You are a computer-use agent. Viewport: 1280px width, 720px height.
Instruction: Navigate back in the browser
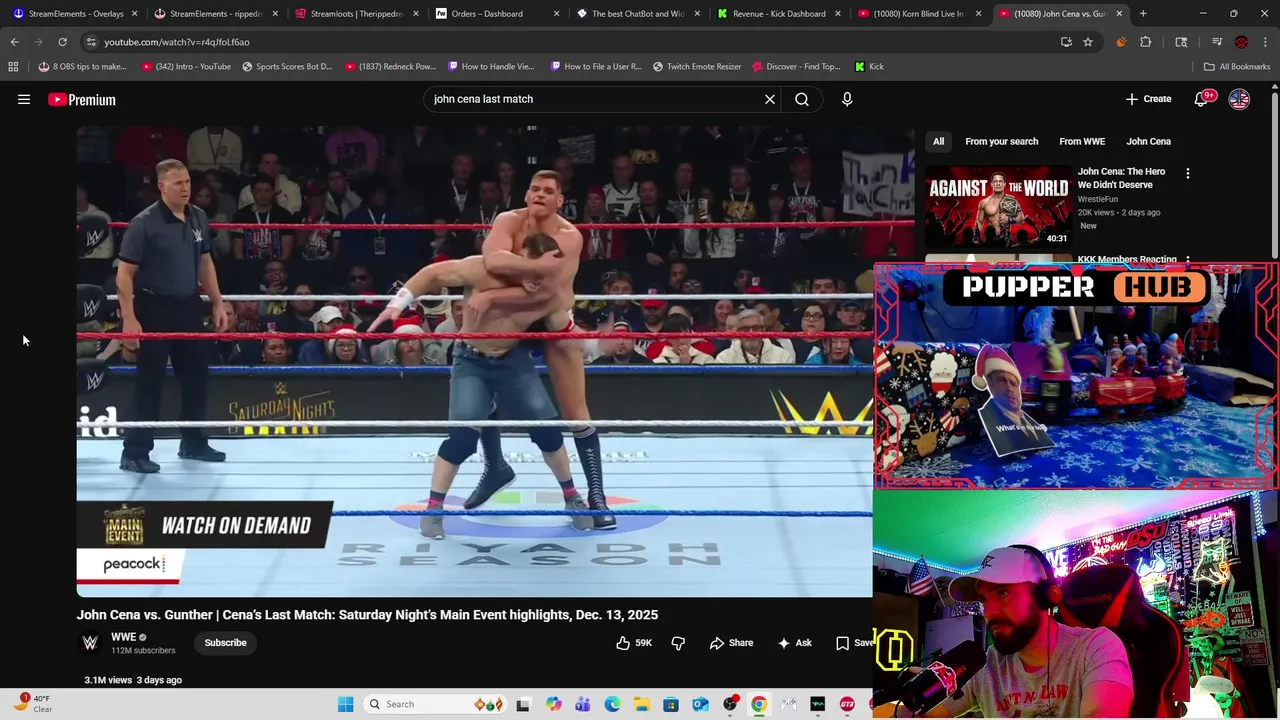point(14,42)
